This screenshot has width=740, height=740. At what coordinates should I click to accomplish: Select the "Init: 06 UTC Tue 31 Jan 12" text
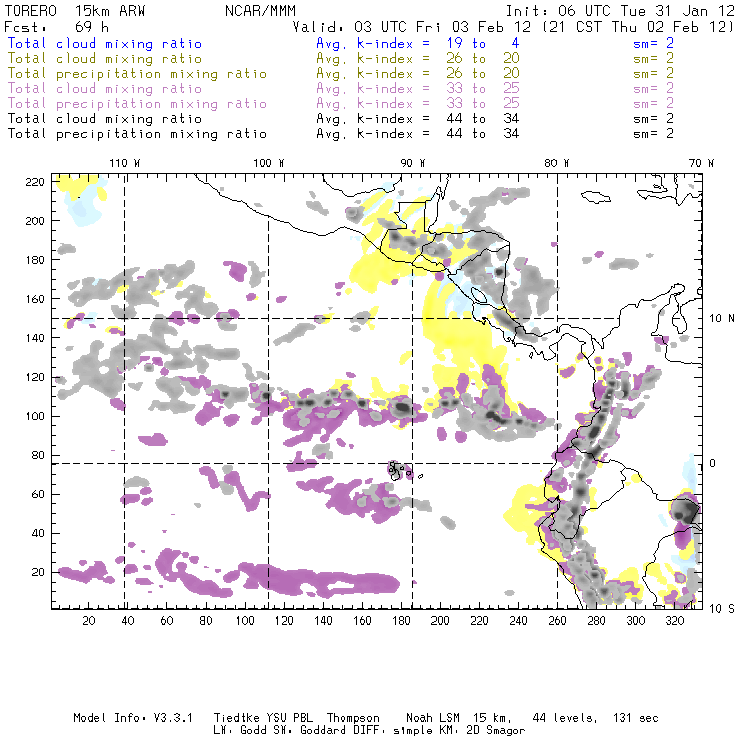pos(620,11)
